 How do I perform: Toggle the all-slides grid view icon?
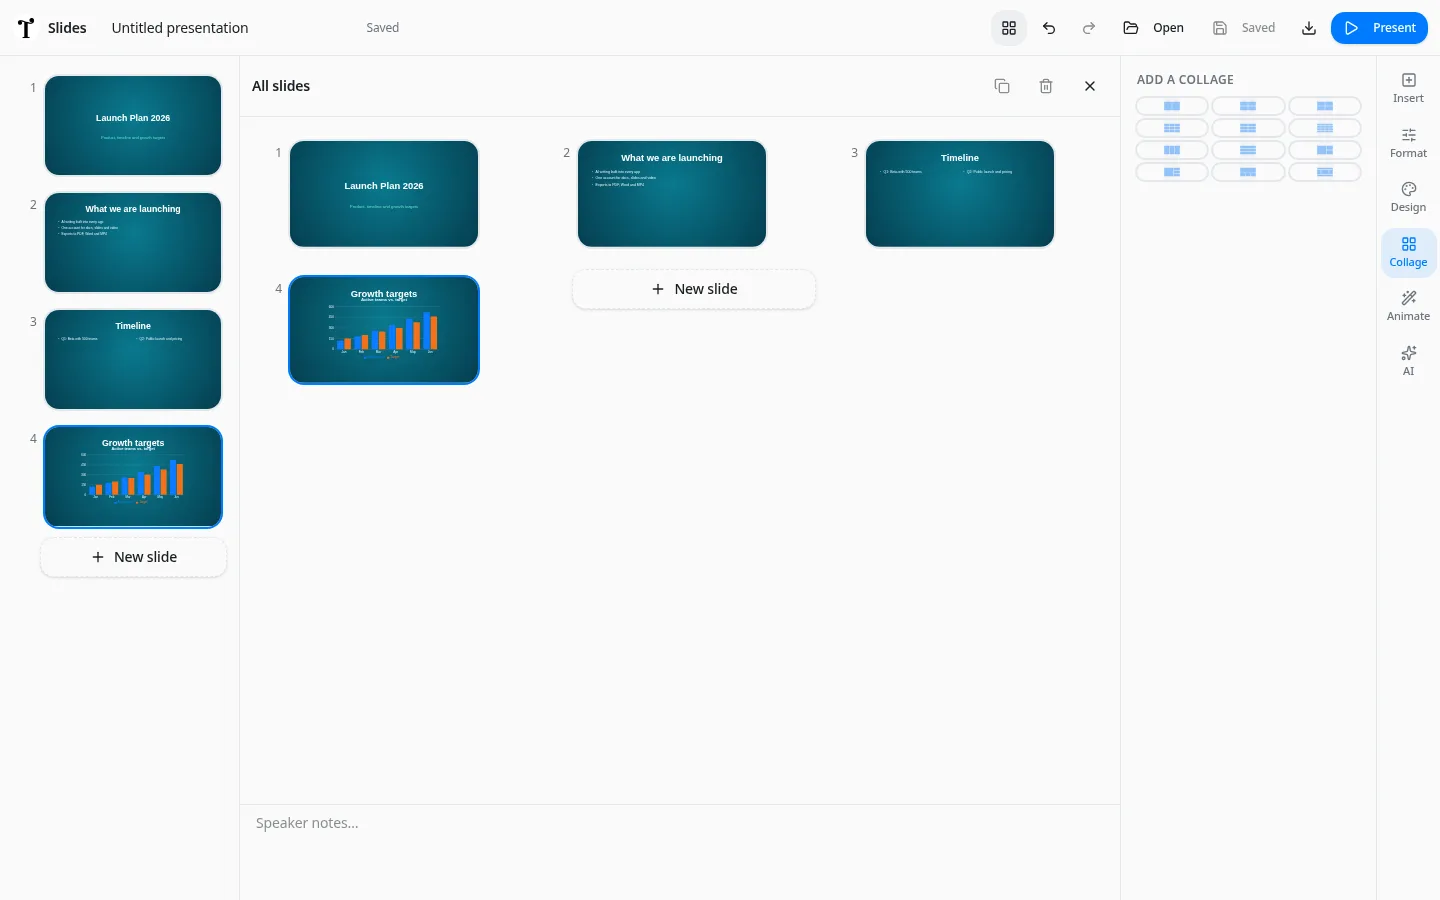point(1009,28)
